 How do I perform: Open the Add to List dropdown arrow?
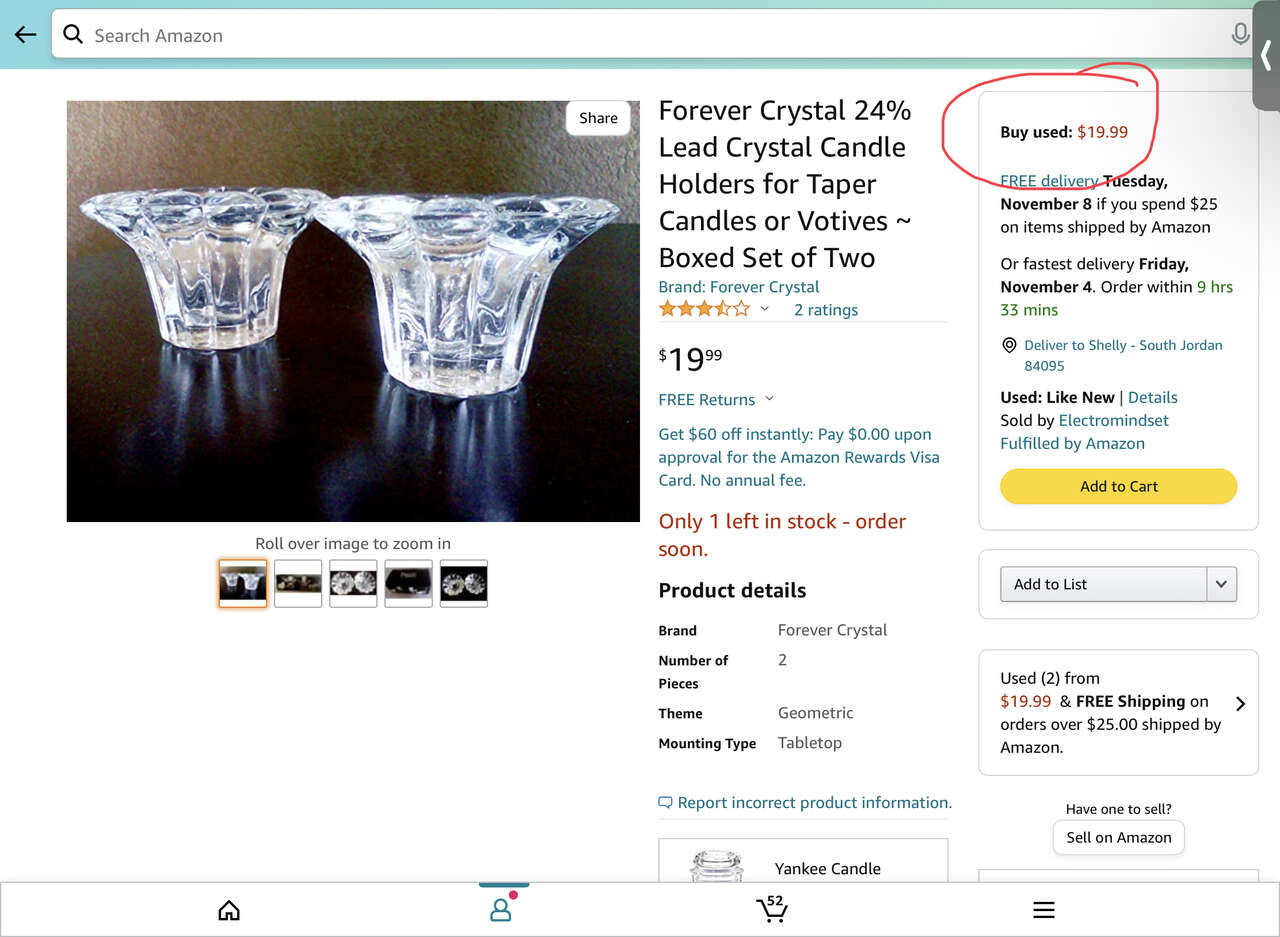(1221, 584)
